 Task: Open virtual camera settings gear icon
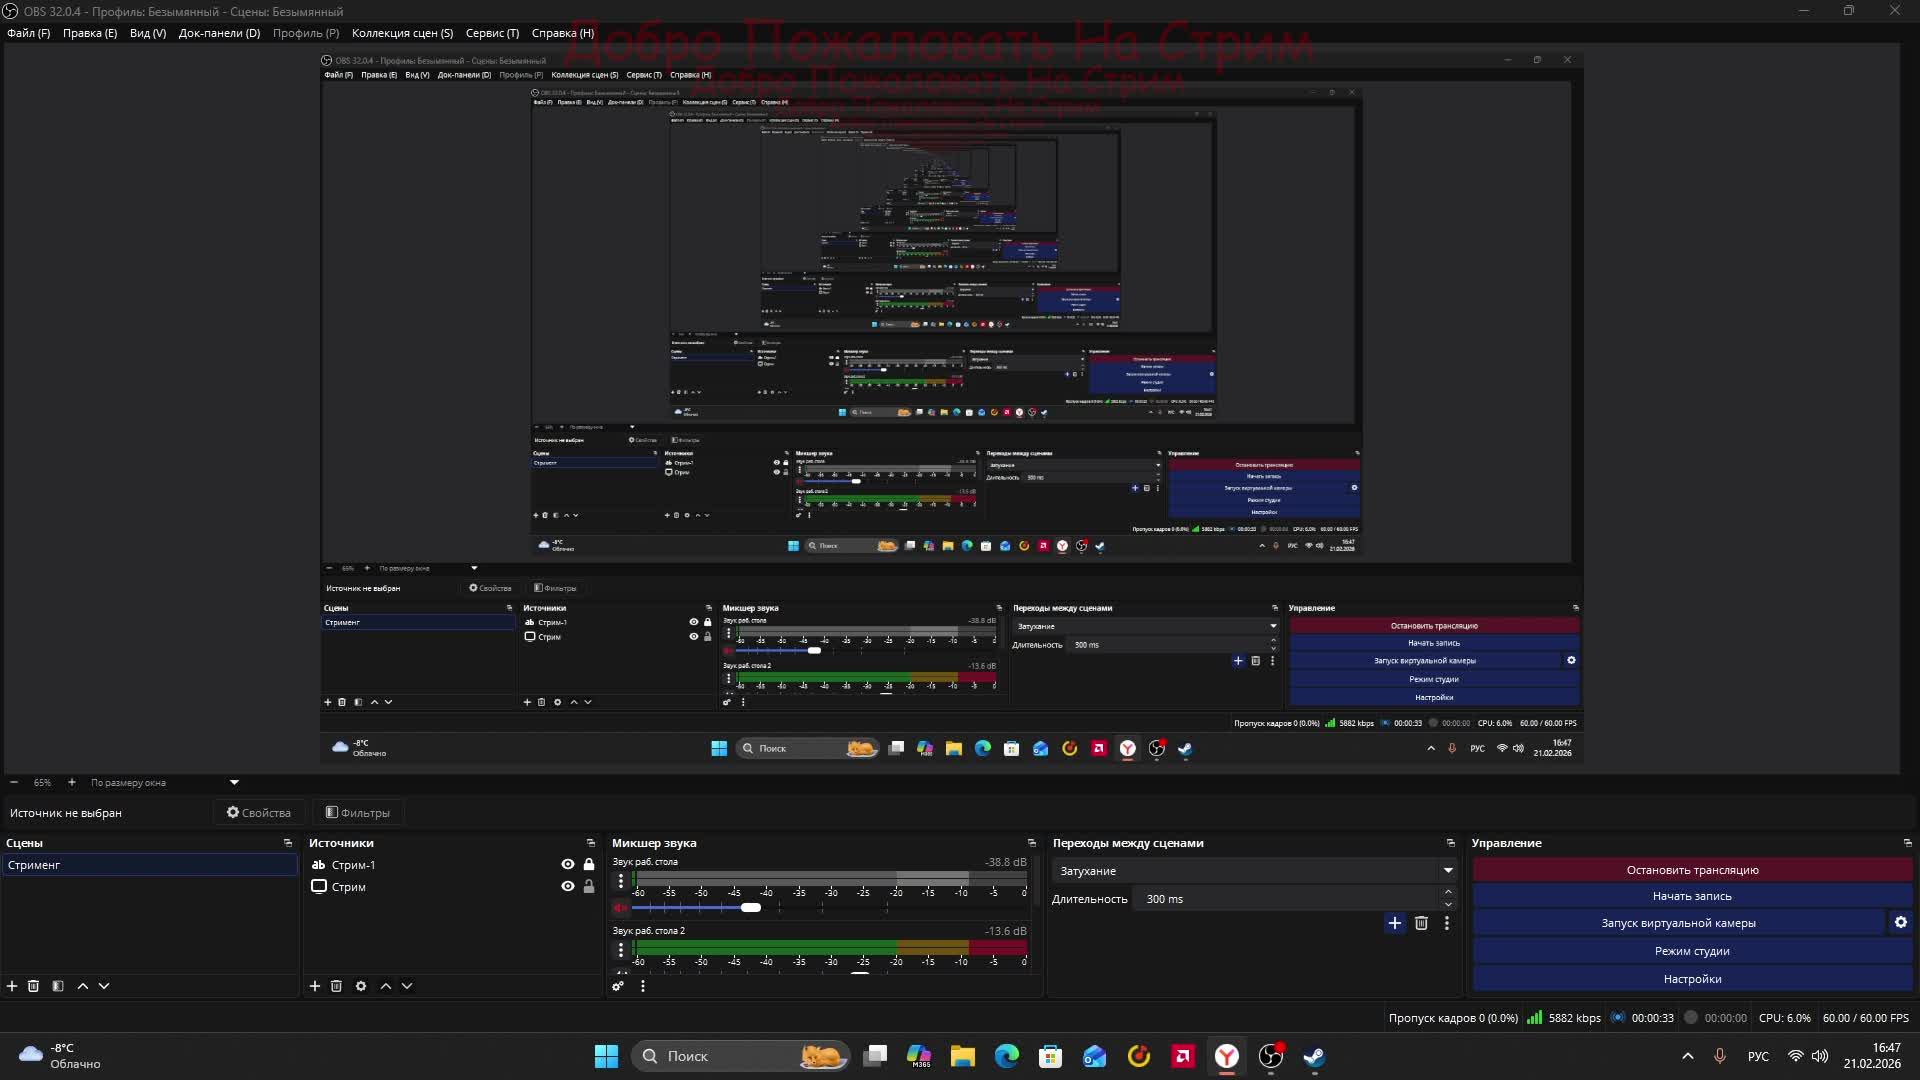pos(1901,923)
